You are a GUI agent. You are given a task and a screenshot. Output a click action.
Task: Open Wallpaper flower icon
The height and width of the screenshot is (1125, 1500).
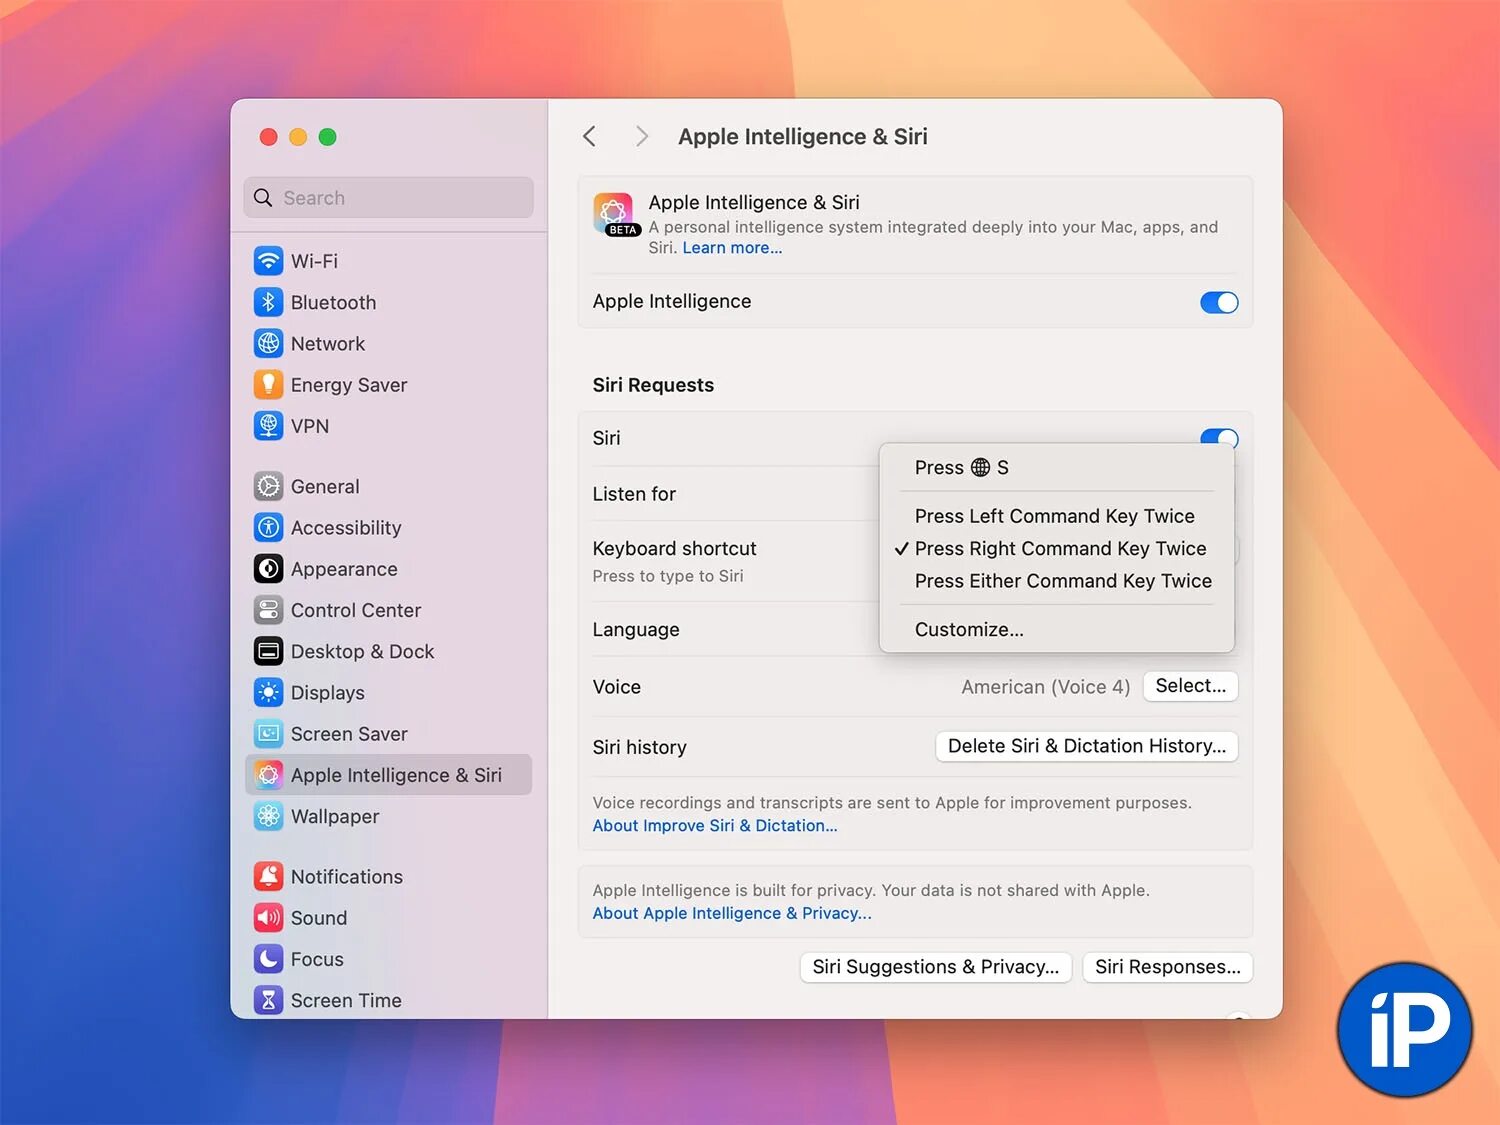(x=268, y=816)
